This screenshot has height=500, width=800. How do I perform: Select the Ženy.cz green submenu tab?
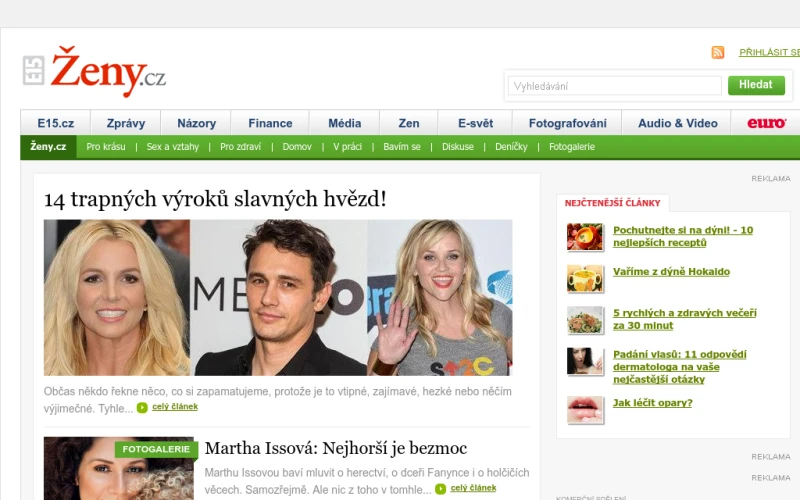48,147
